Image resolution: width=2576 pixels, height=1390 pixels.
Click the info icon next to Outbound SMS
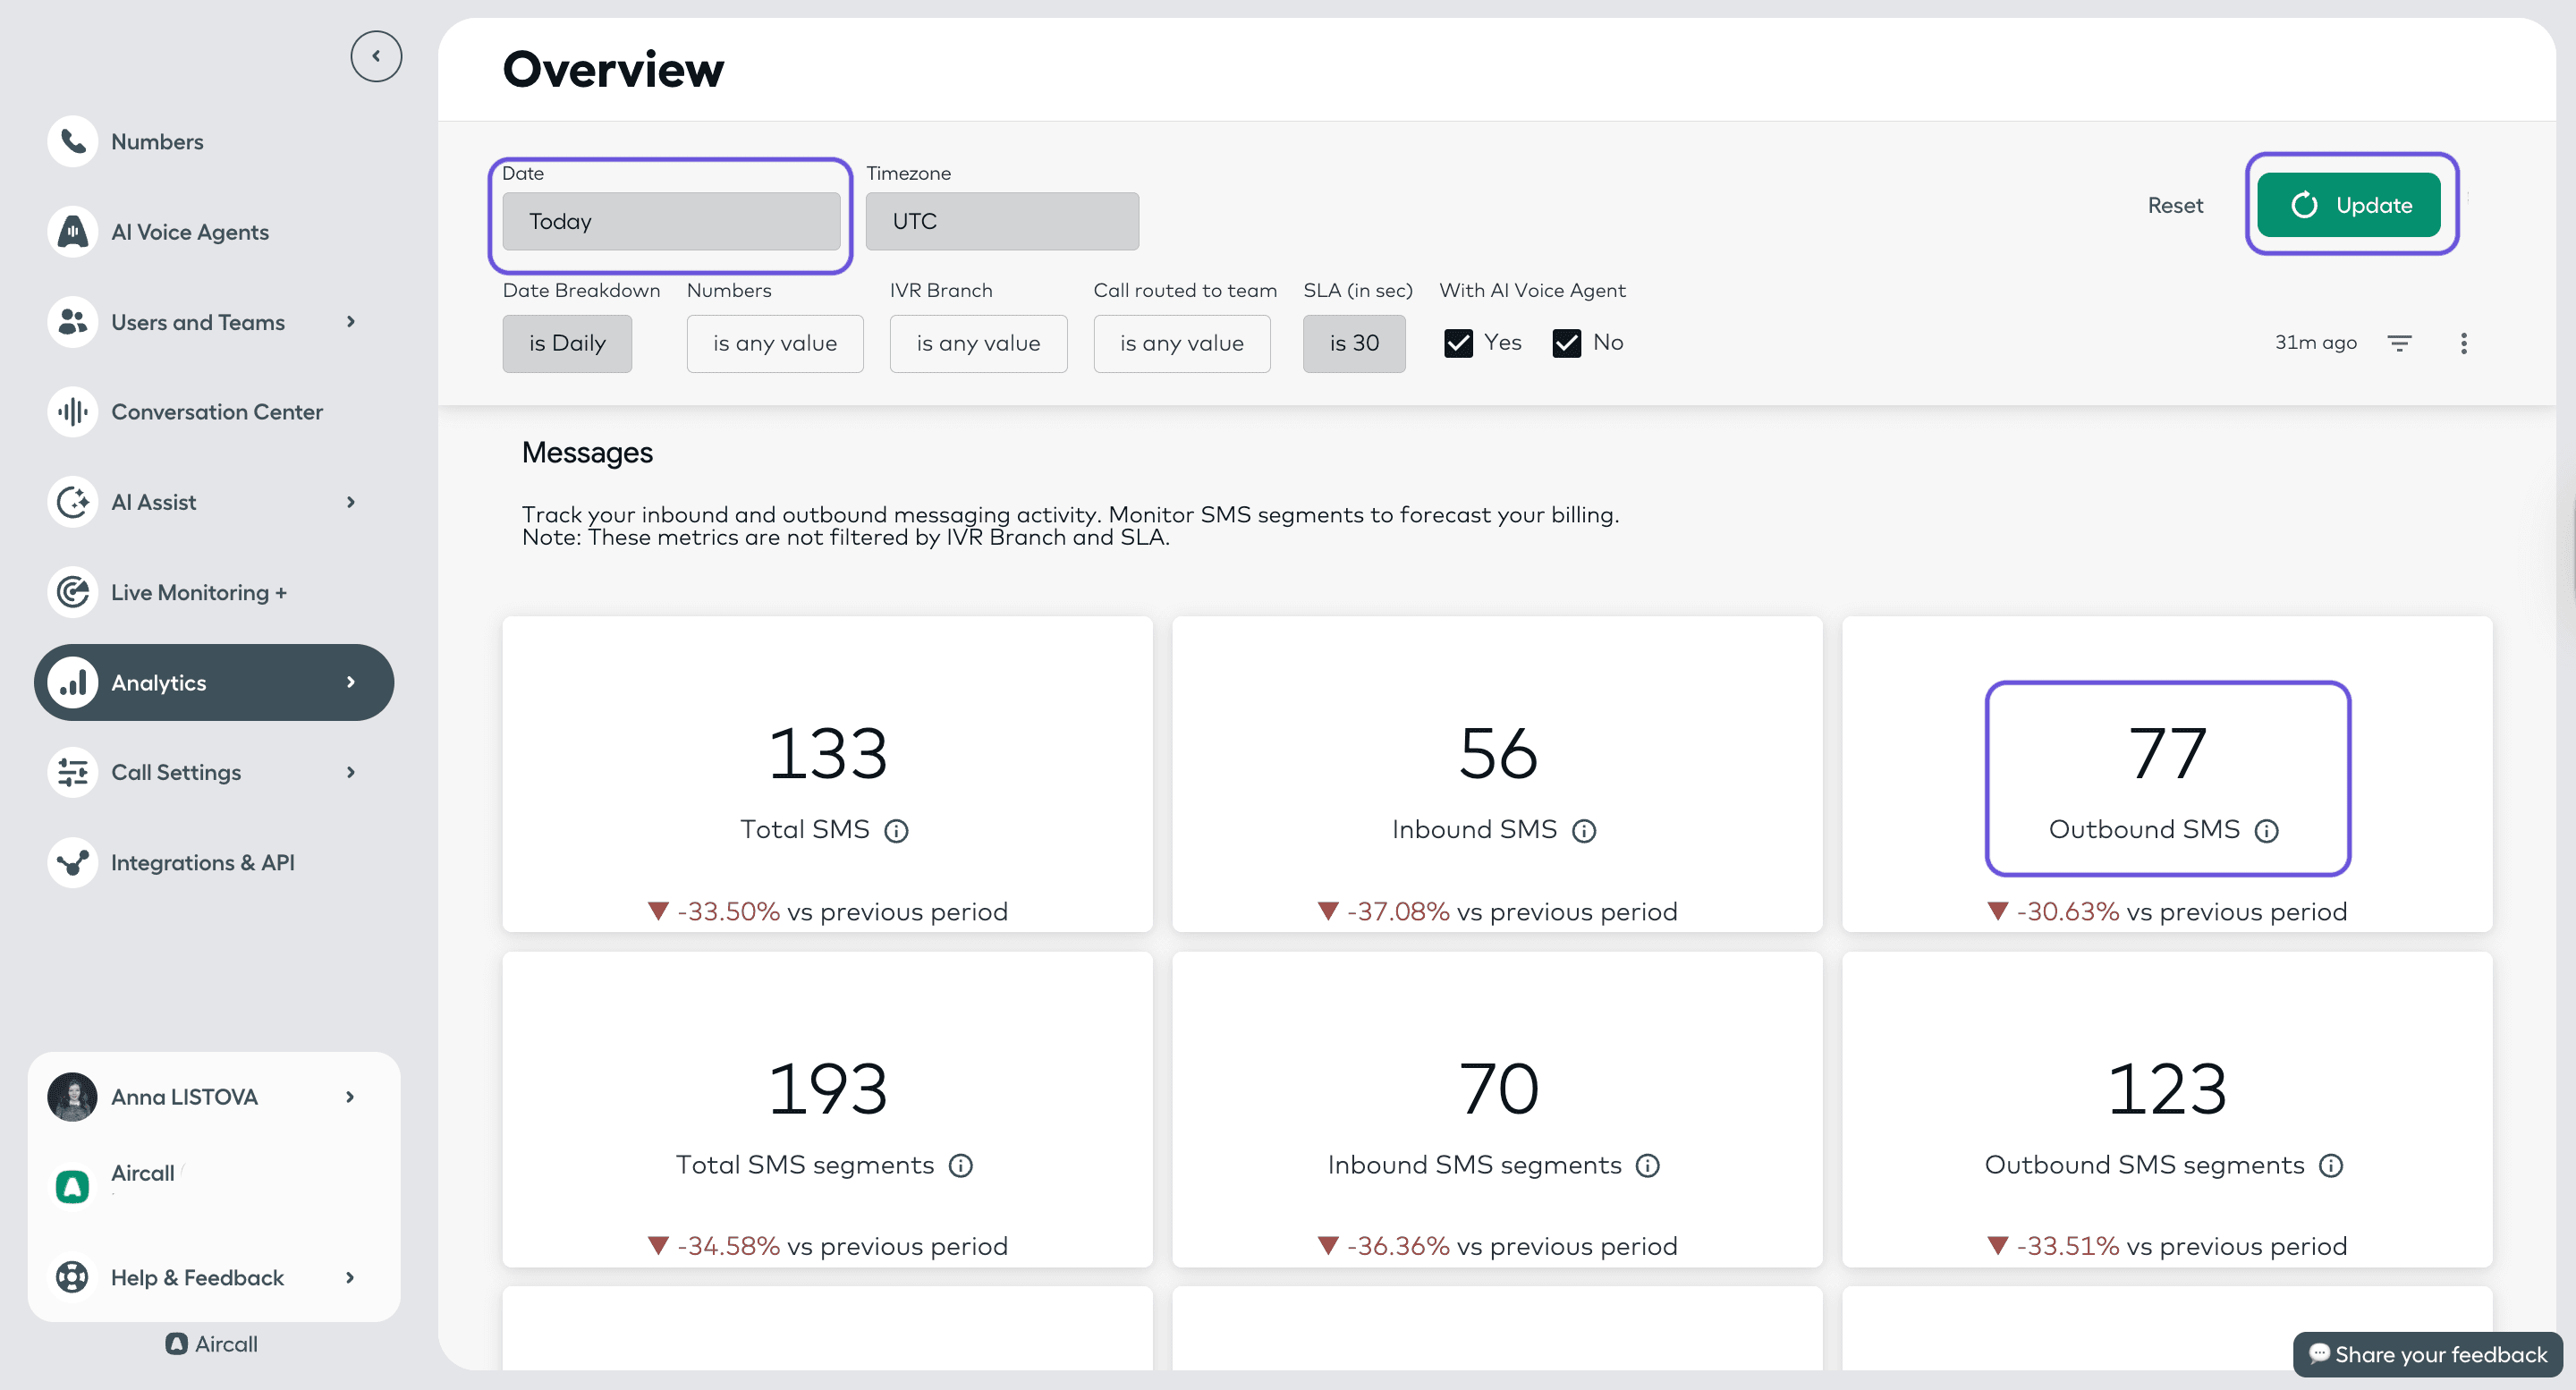2266,830
